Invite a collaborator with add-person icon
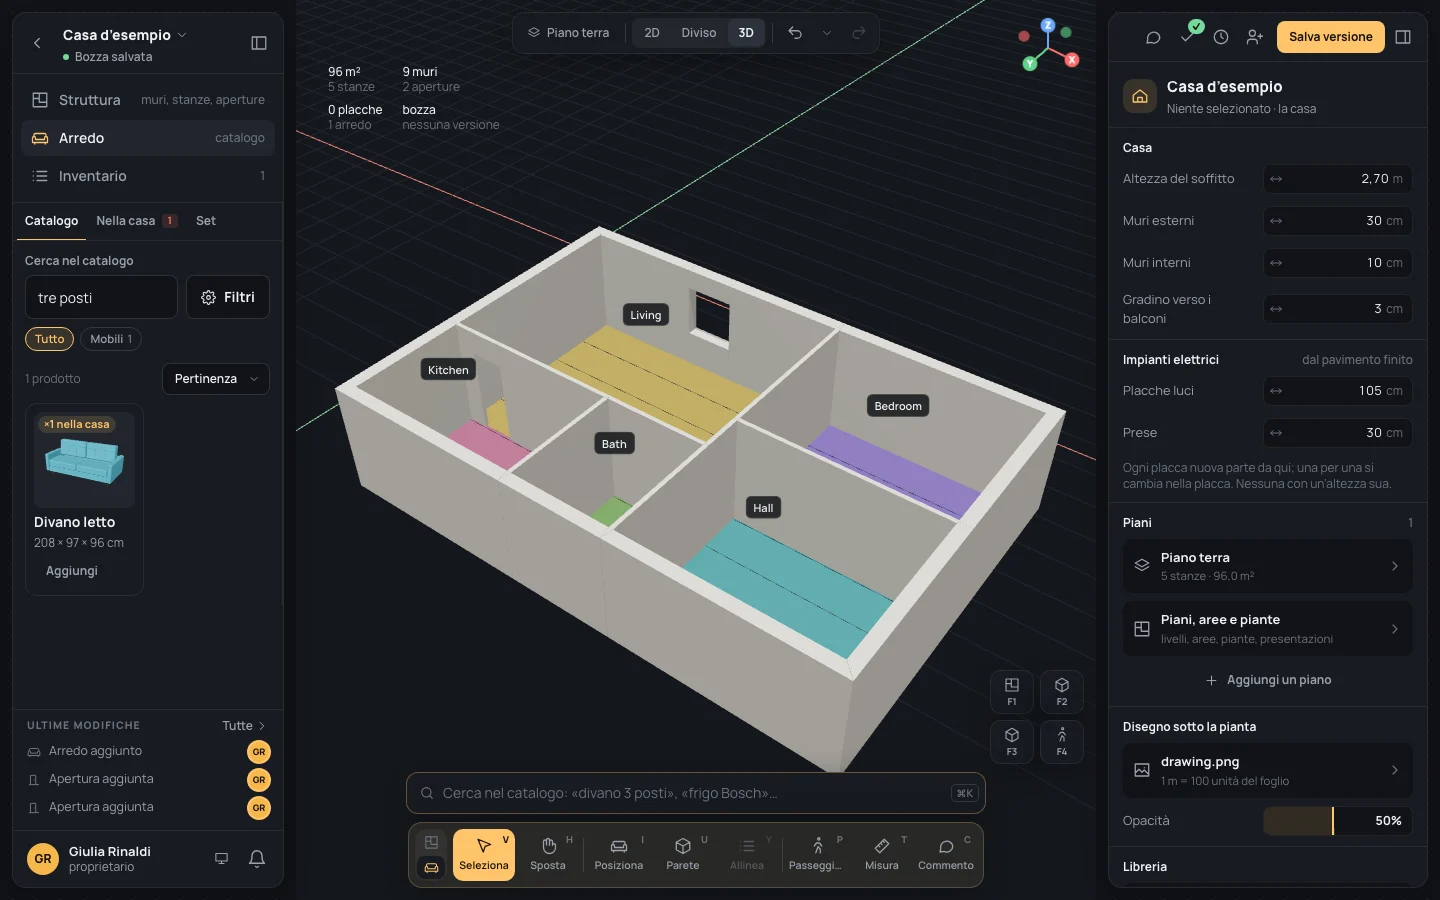 point(1255,37)
